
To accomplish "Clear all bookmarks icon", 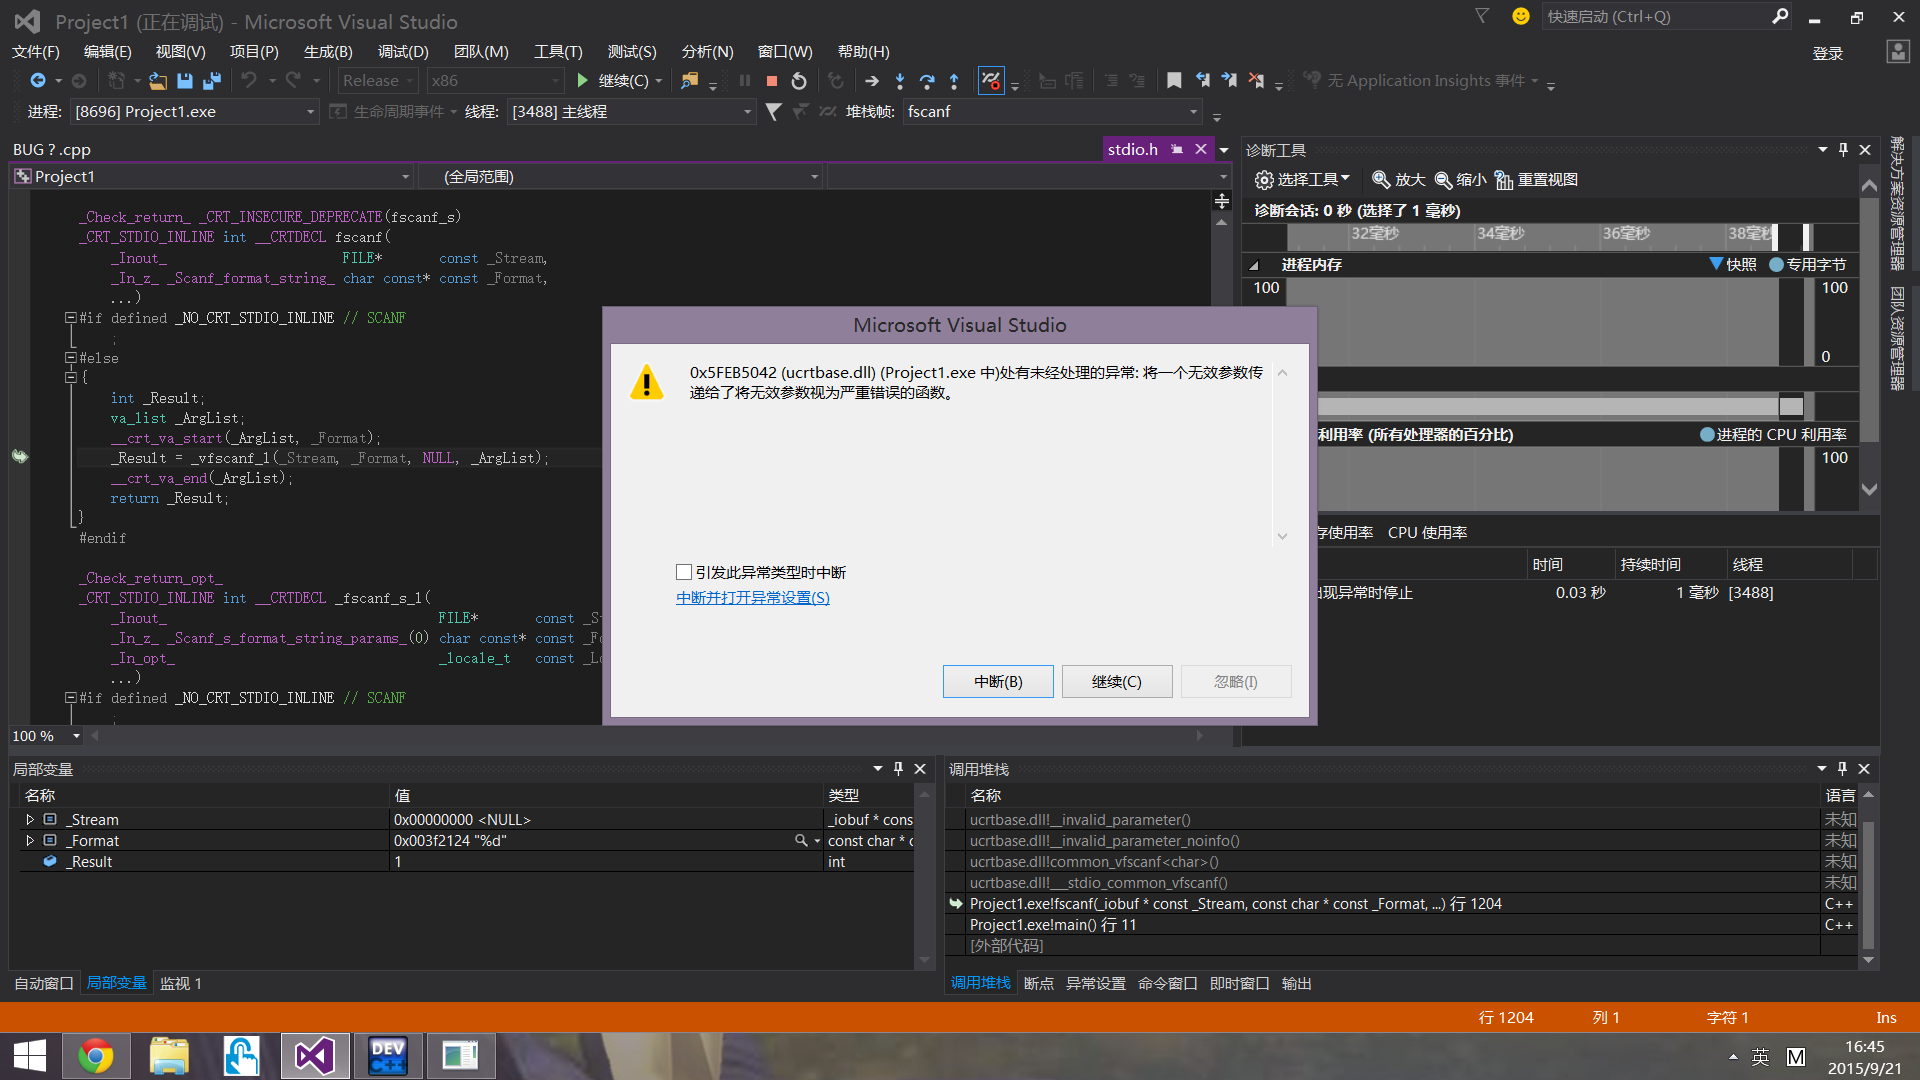I will (x=1257, y=81).
